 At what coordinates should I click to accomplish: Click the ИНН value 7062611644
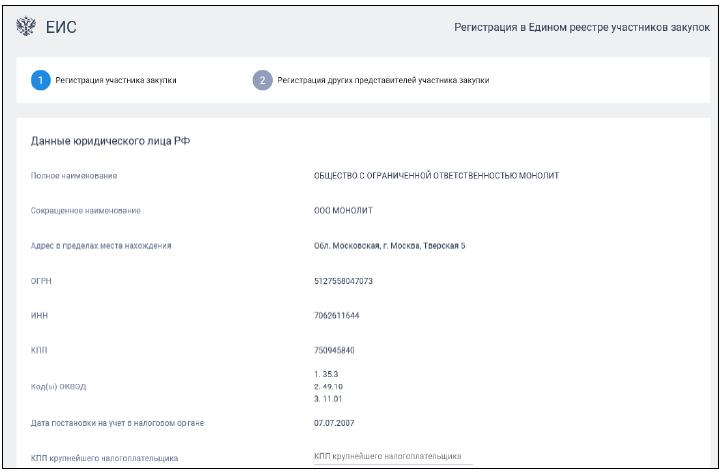click(339, 316)
